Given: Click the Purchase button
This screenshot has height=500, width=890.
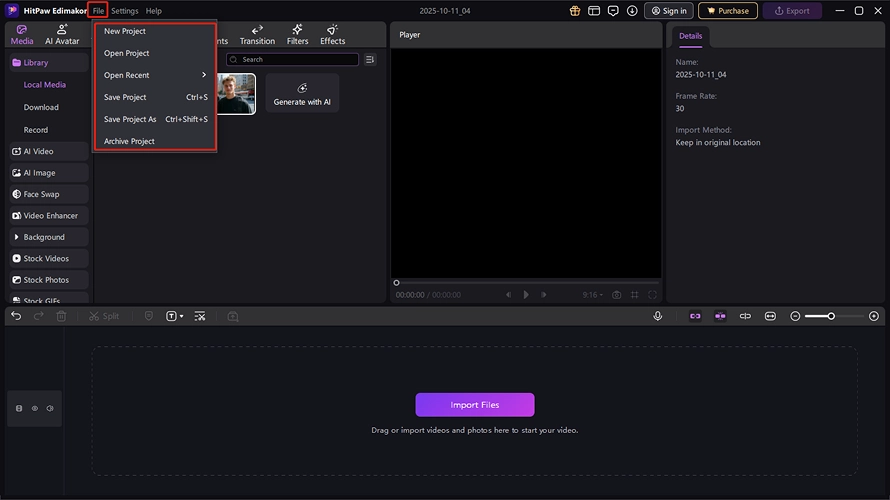Looking at the screenshot, I should tap(727, 11).
